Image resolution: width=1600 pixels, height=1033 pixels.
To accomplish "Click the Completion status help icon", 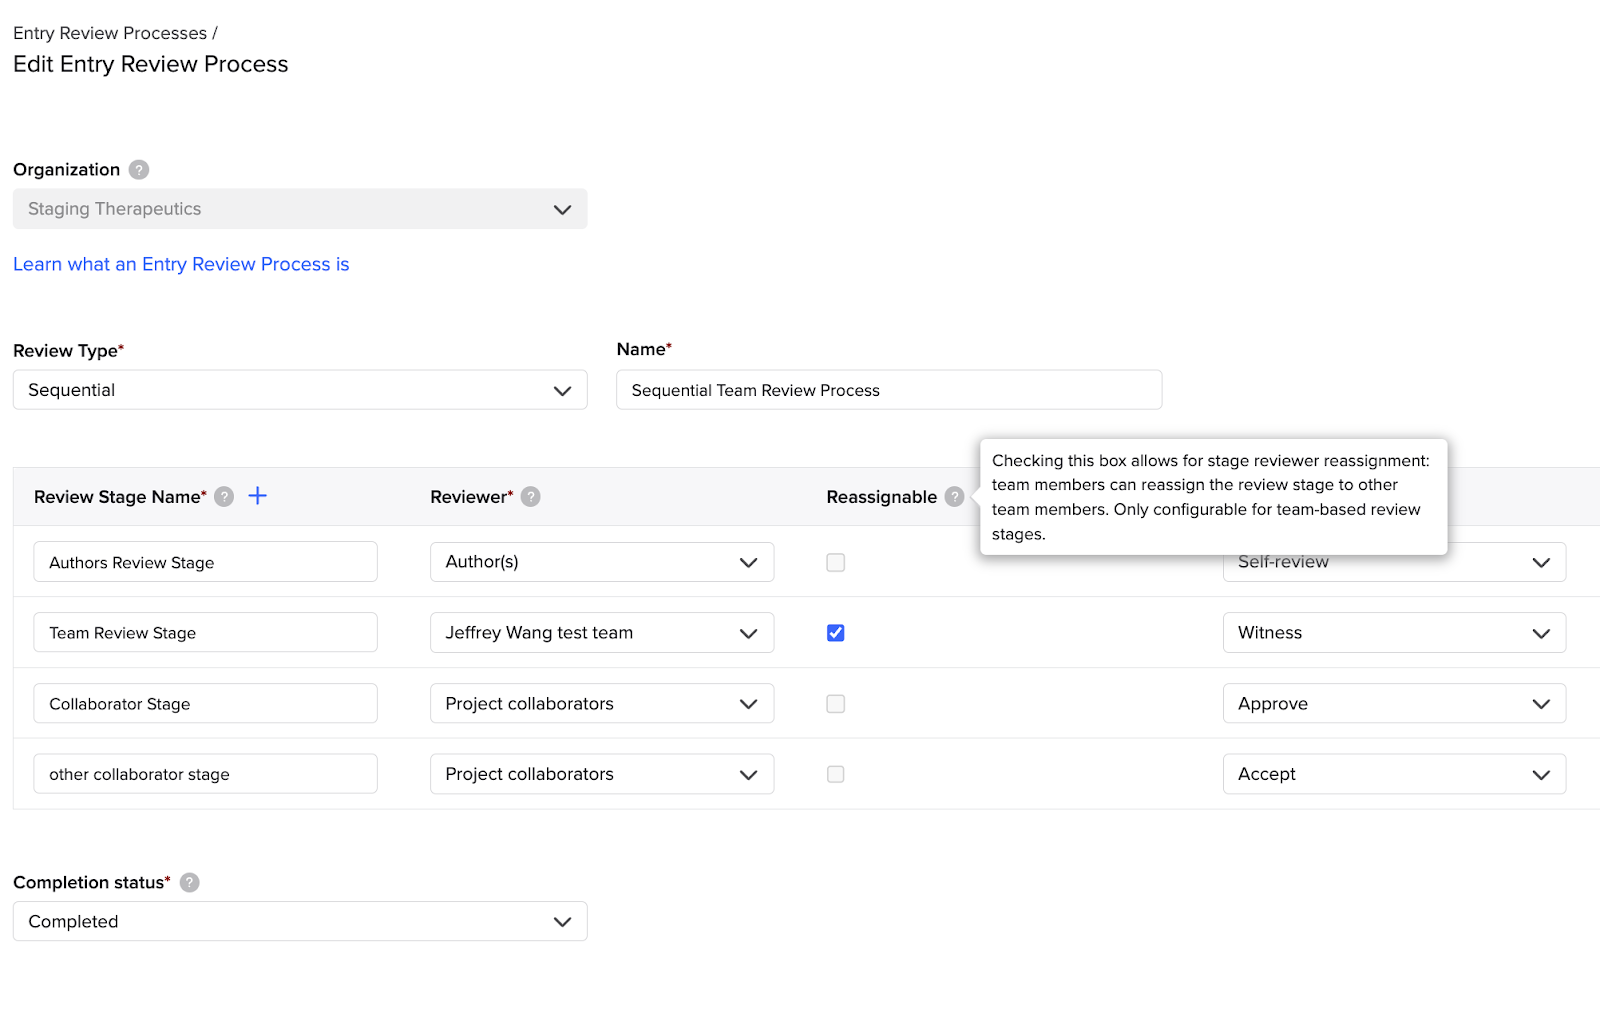I will tap(190, 883).
